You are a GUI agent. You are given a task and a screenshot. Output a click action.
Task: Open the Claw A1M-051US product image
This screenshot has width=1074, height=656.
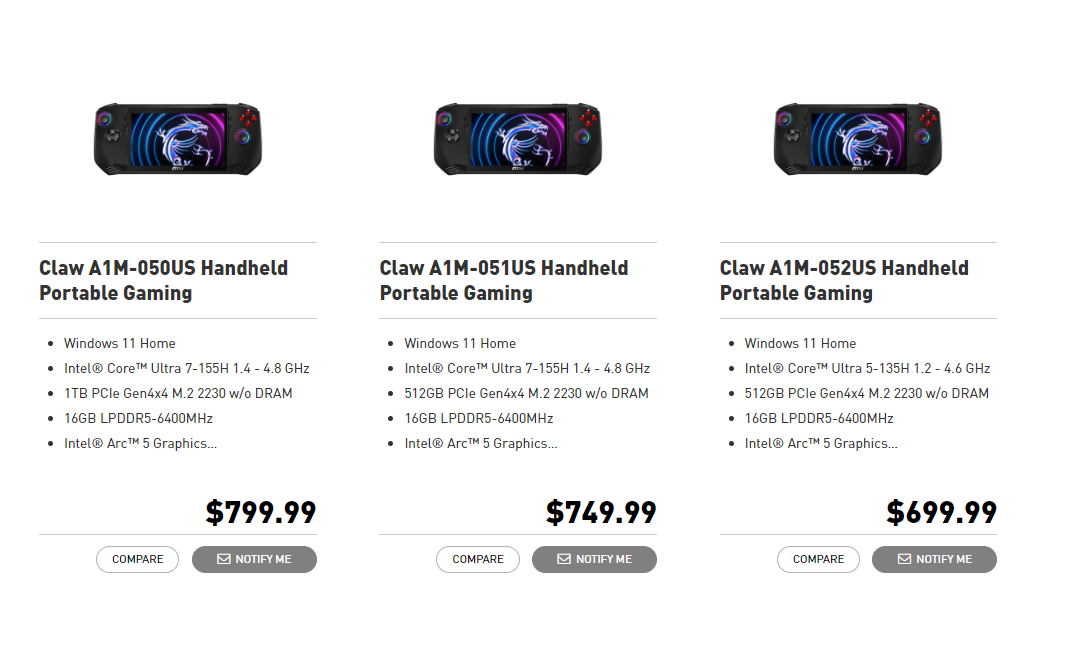[x=518, y=138]
